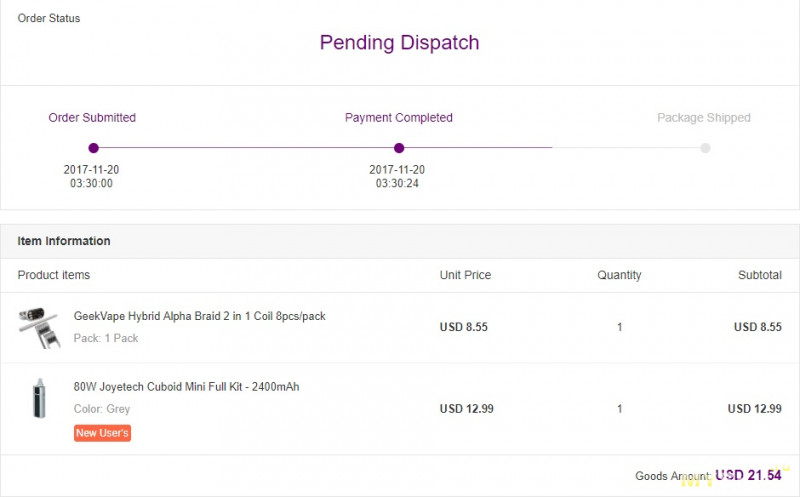Open 80W Joyetech Cuboid Mini Full Kit link
The image size is (800, 497).
tap(186, 387)
